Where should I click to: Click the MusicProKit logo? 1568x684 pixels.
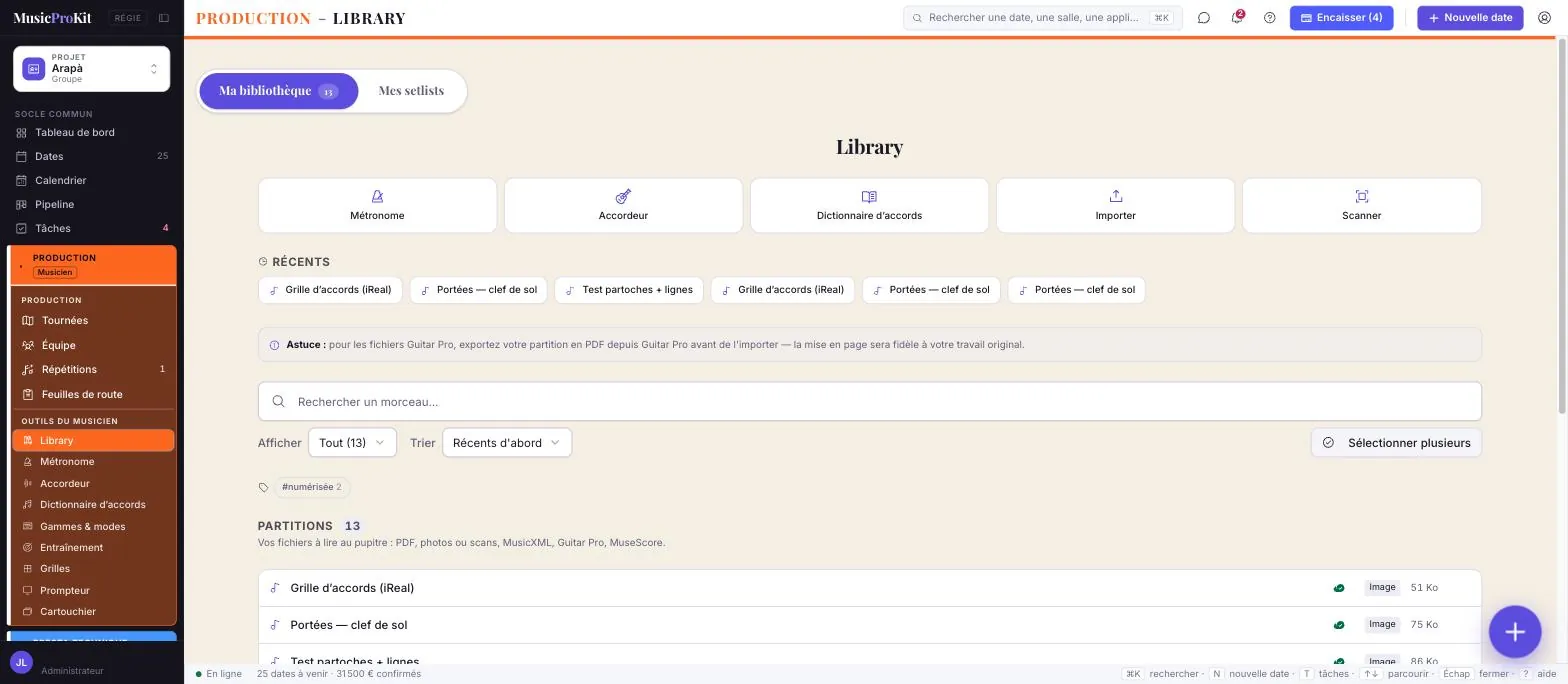(x=52, y=18)
